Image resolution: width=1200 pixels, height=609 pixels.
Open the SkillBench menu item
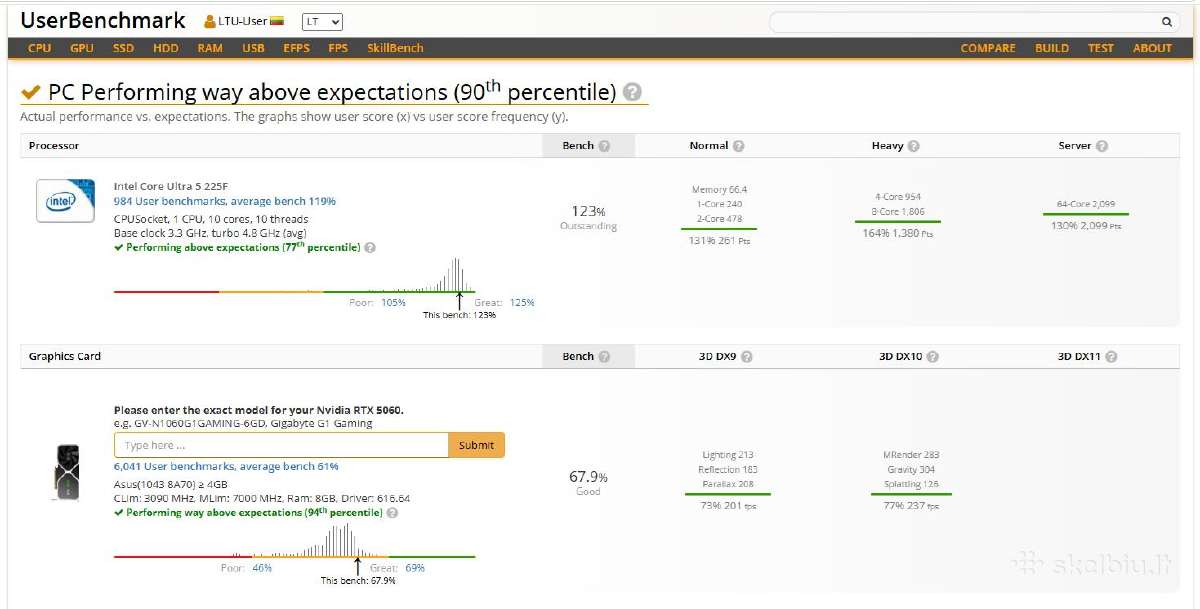tap(395, 48)
